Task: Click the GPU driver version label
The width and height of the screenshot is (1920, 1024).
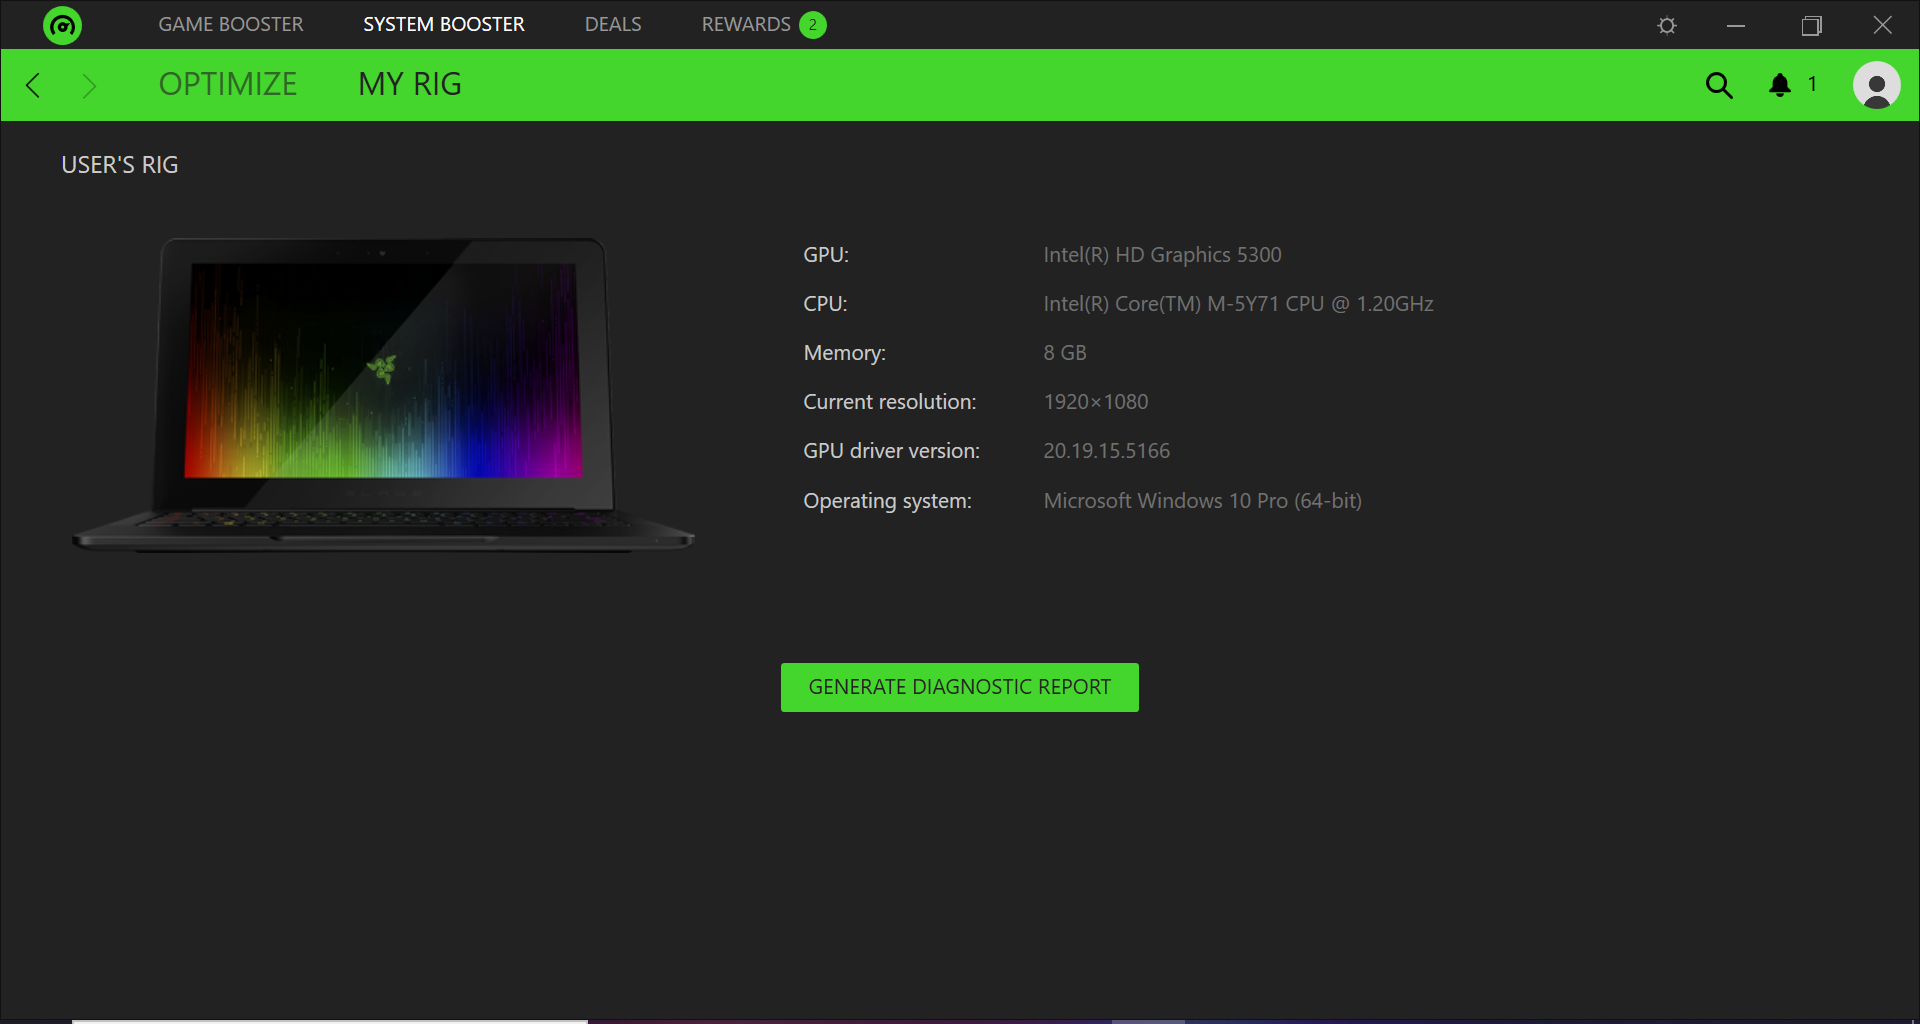Action: [891, 451]
